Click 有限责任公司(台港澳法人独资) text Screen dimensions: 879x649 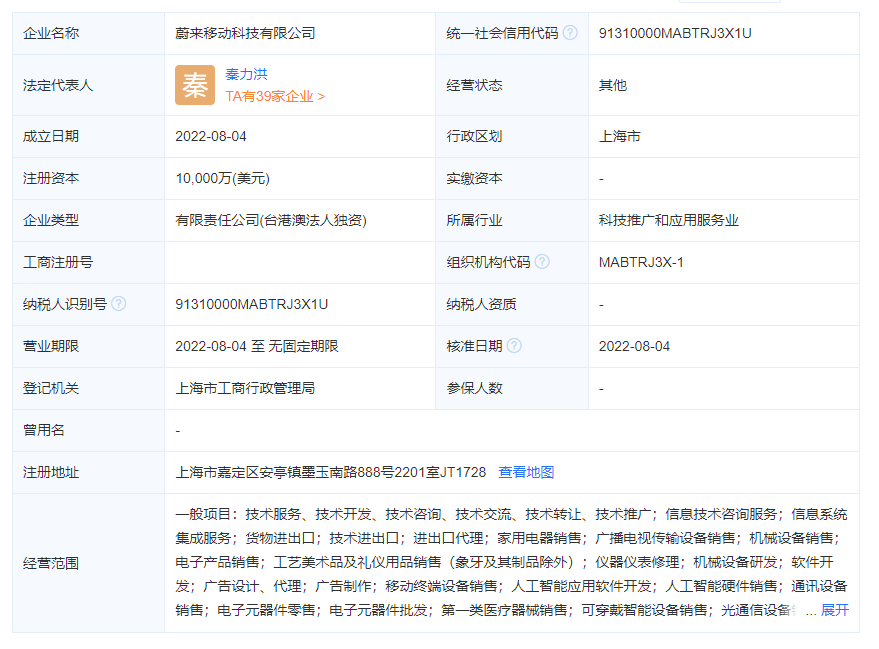point(271,220)
